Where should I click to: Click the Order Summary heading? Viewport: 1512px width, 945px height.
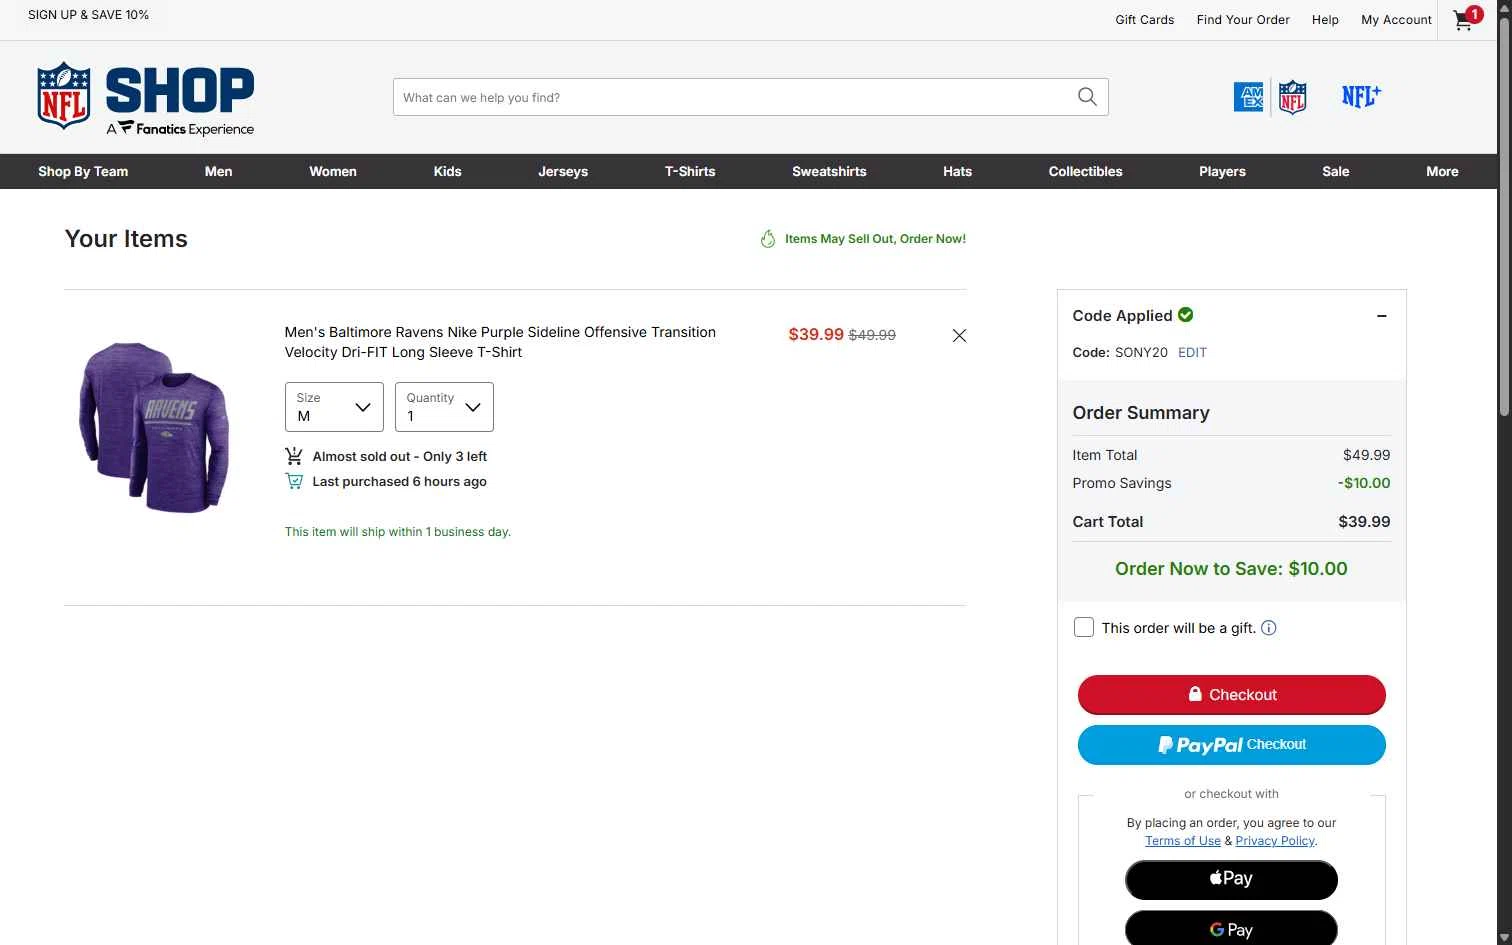[1141, 413]
